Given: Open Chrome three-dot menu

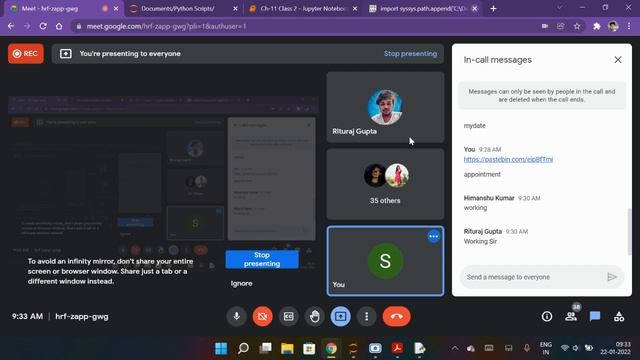Looking at the screenshot, I should (629, 26).
